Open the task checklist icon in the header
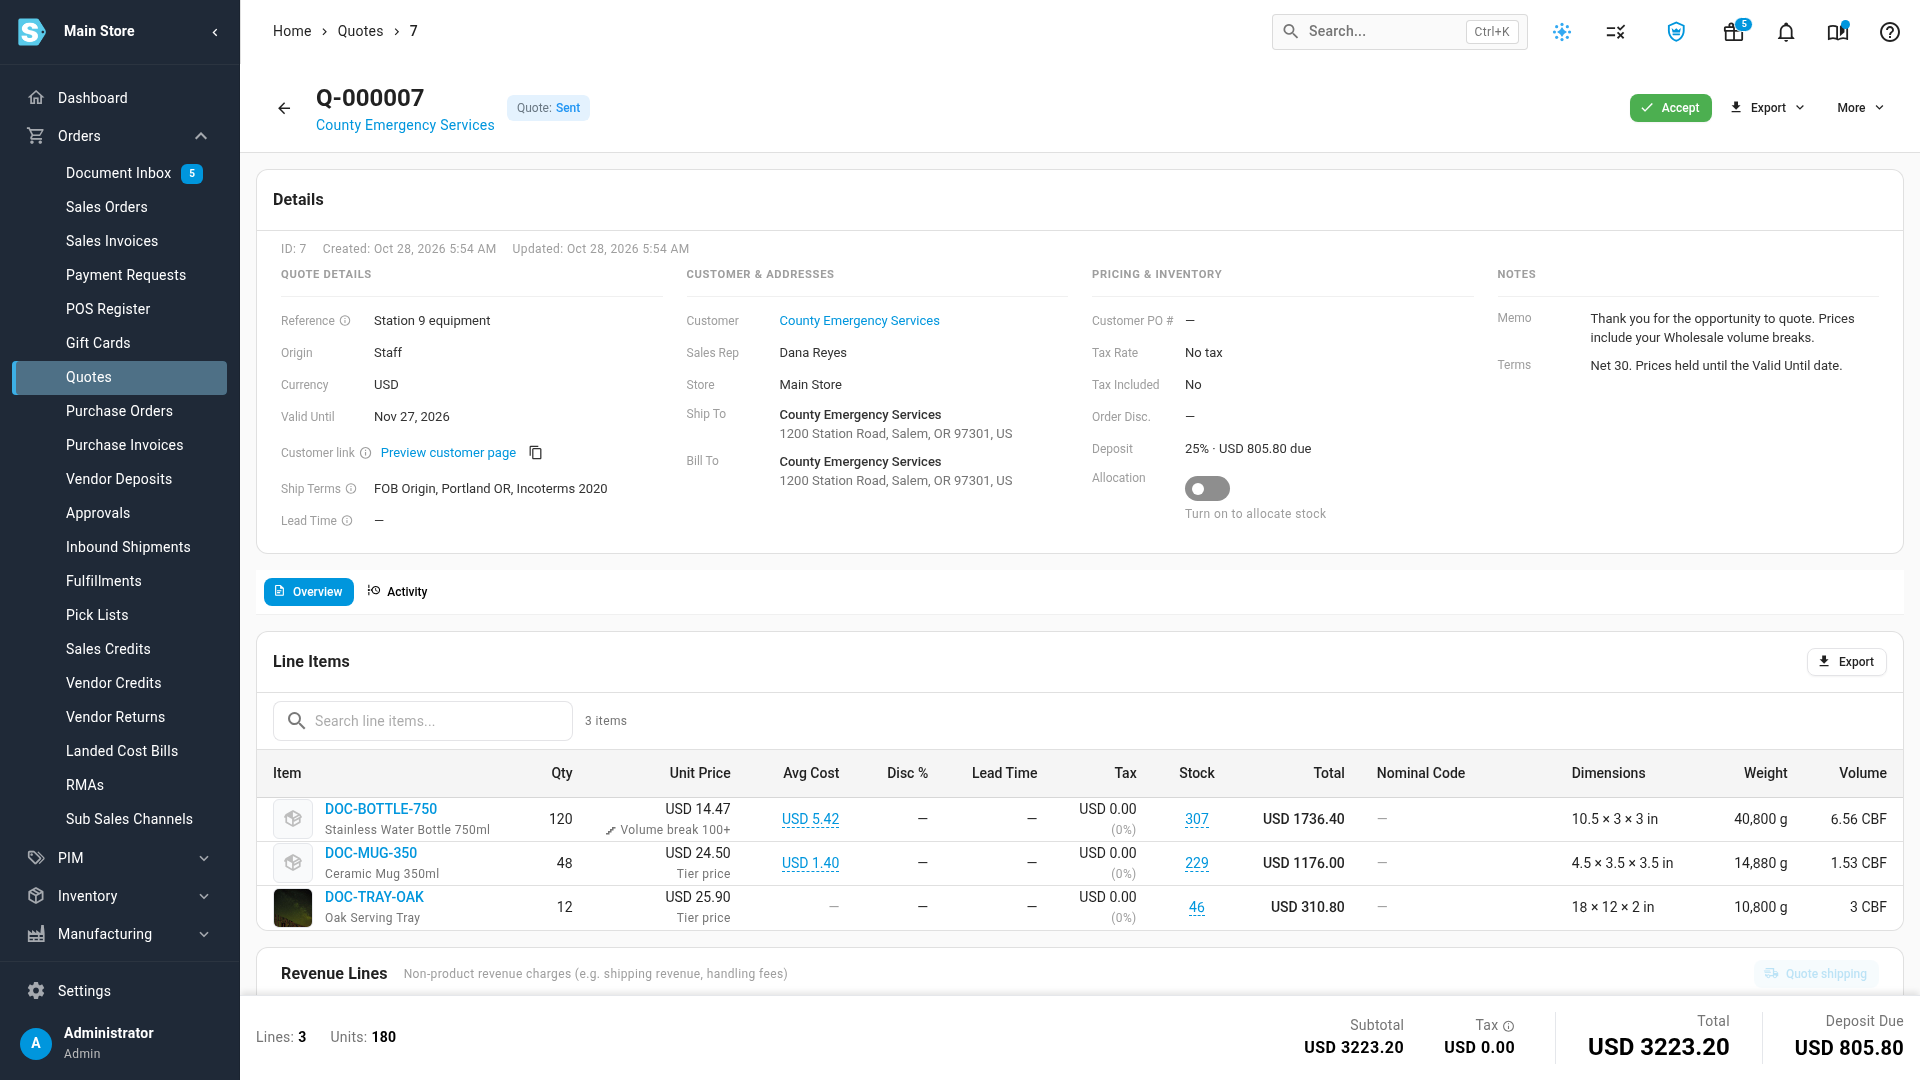The image size is (1920, 1080). 1616,32
